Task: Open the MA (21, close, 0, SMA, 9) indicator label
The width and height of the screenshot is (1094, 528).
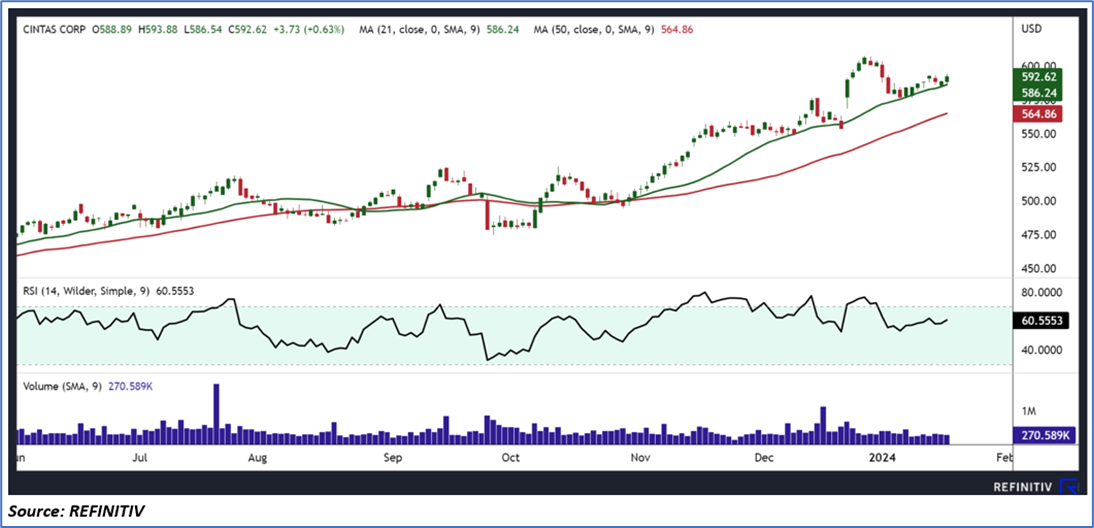Action: click(419, 30)
